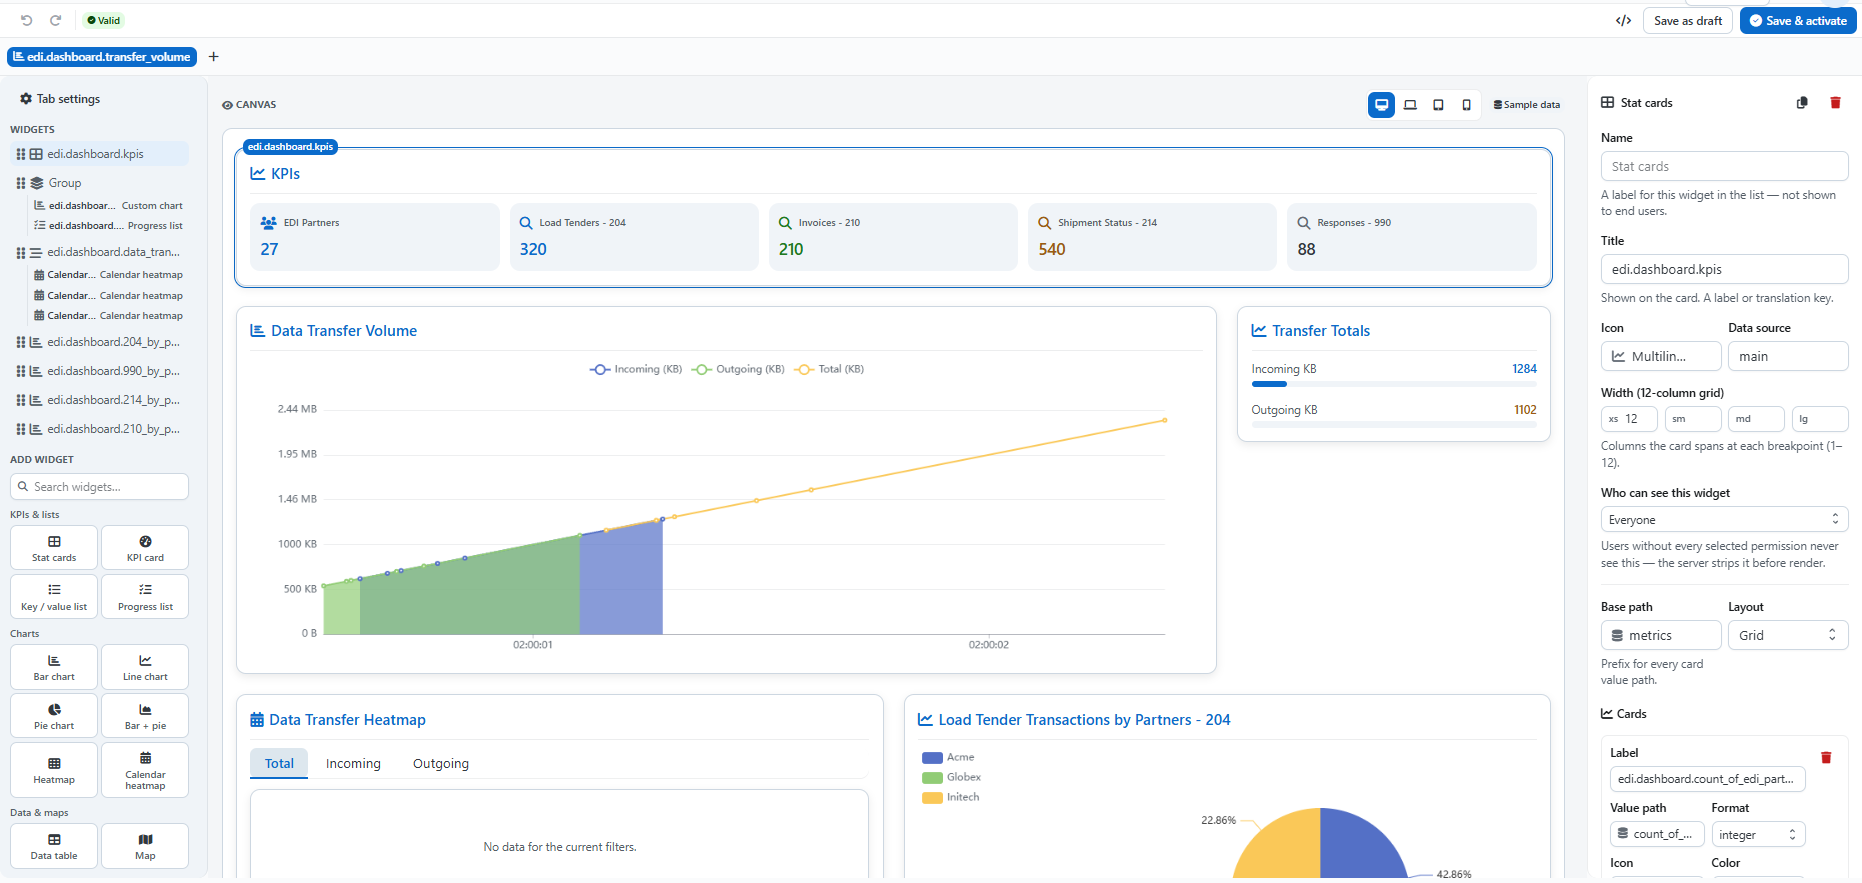The image size is (1862, 883).
Task: Select edi.dashboard.214_by_p... widget row
Action: tap(99, 400)
